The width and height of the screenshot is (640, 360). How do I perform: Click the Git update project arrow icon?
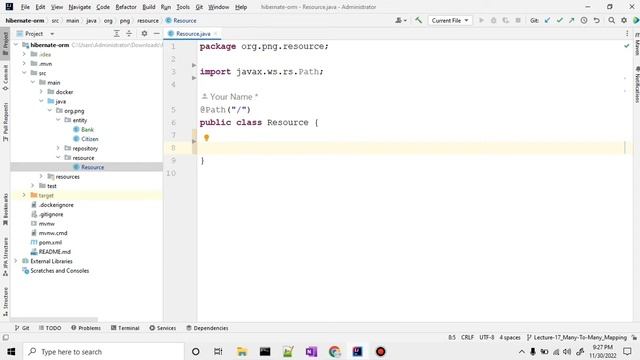(x=547, y=20)
